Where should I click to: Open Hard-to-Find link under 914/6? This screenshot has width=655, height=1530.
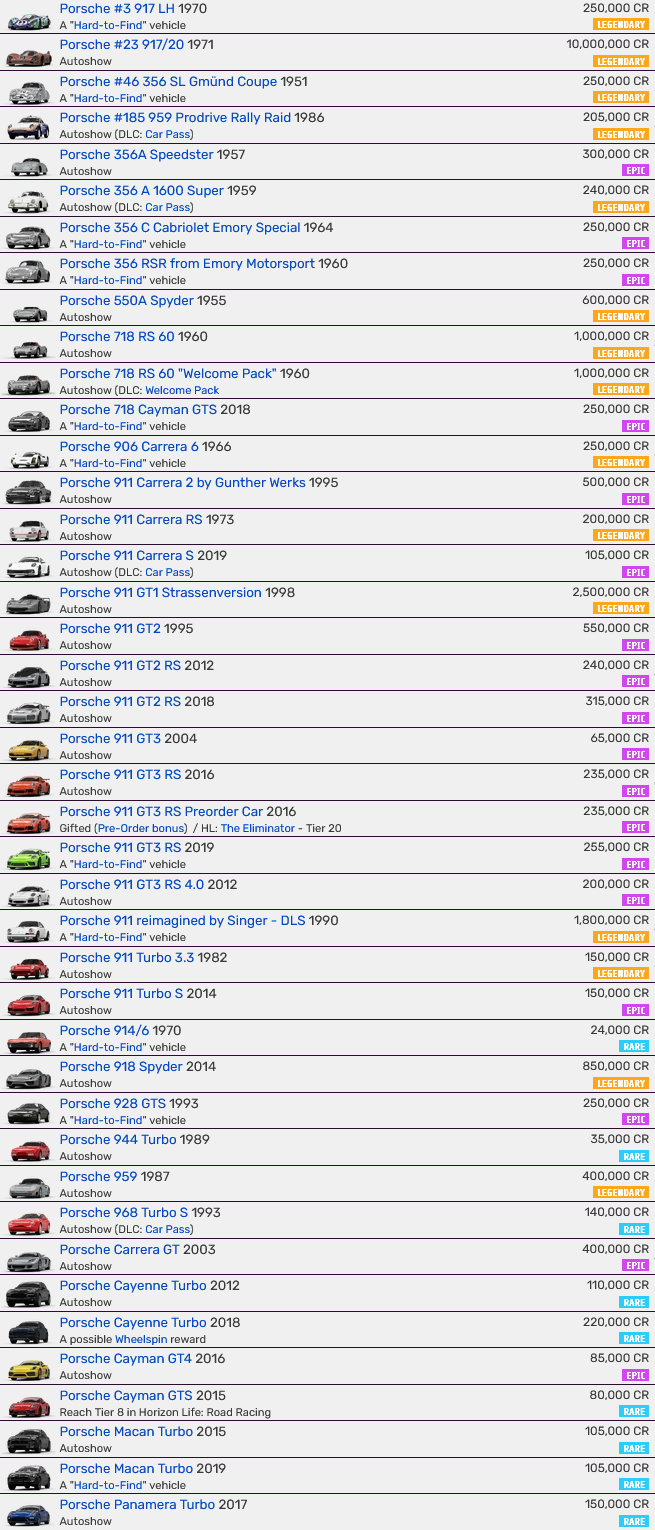tap(108, 1047)
